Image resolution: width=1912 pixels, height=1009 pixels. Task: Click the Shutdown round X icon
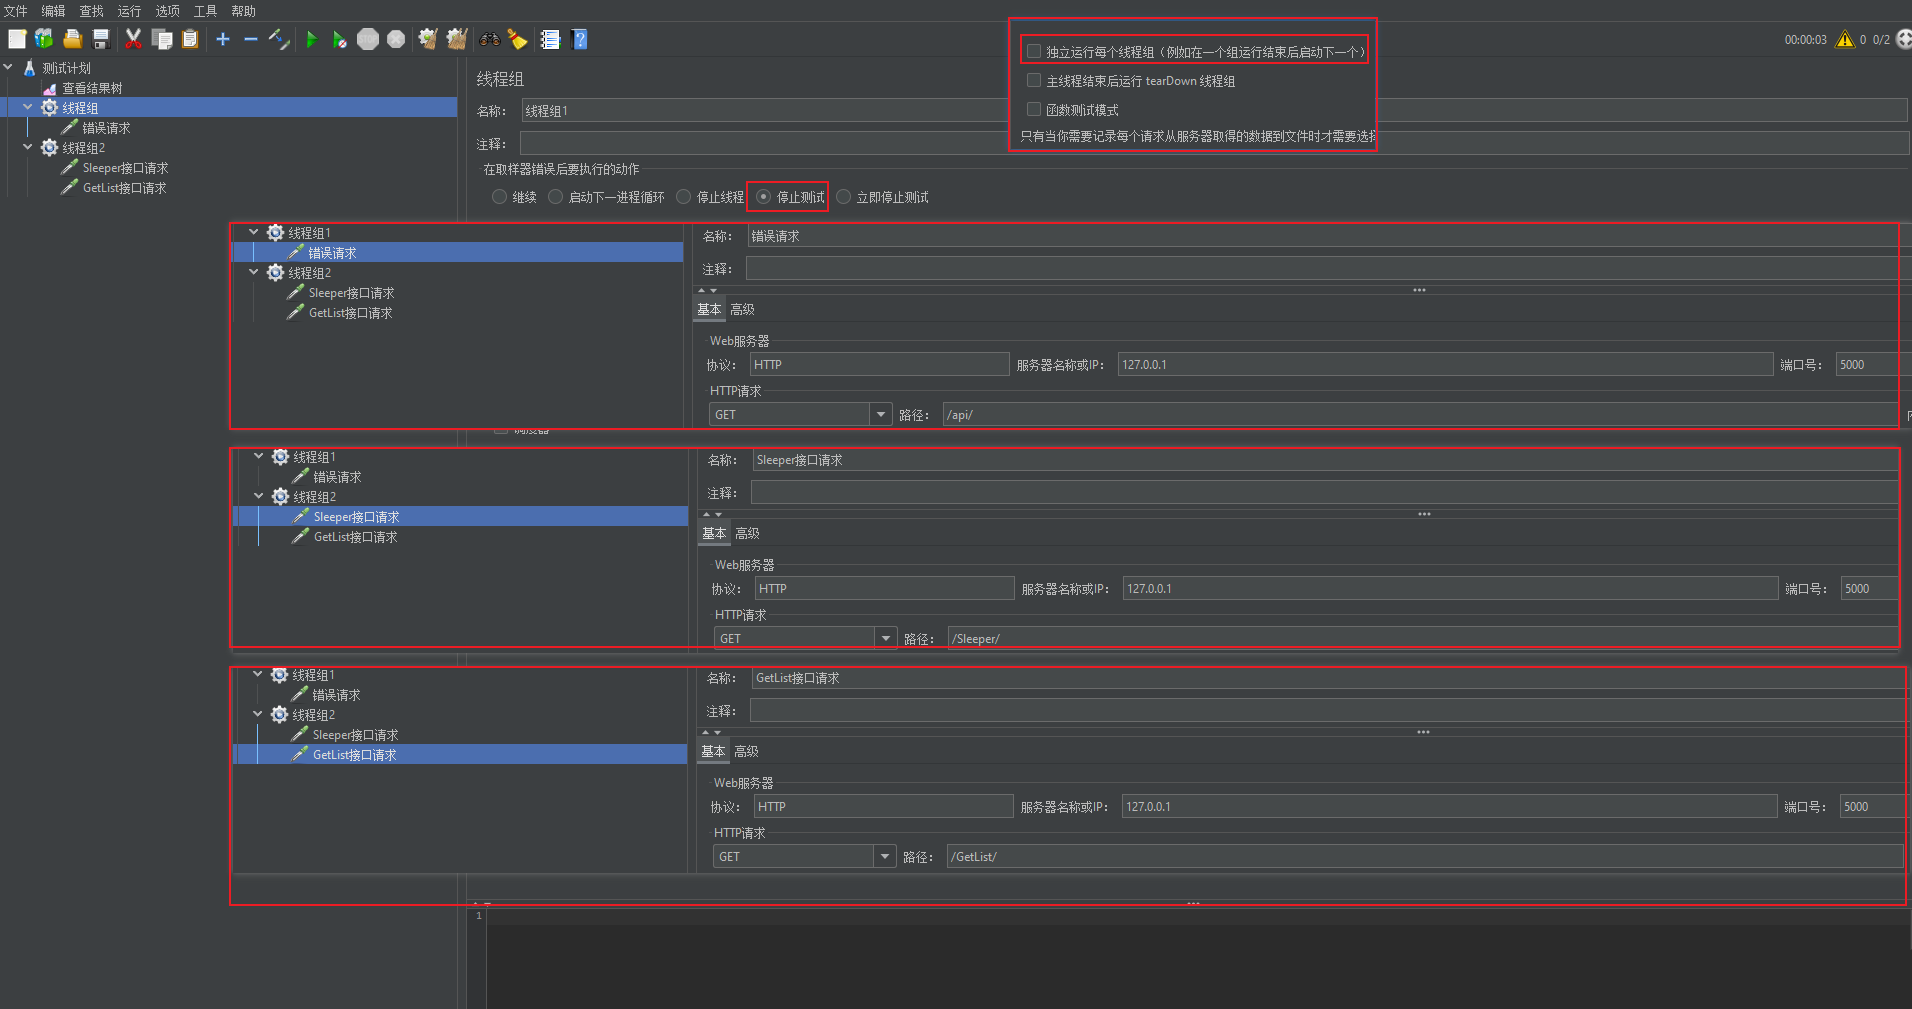click(396, 39)
